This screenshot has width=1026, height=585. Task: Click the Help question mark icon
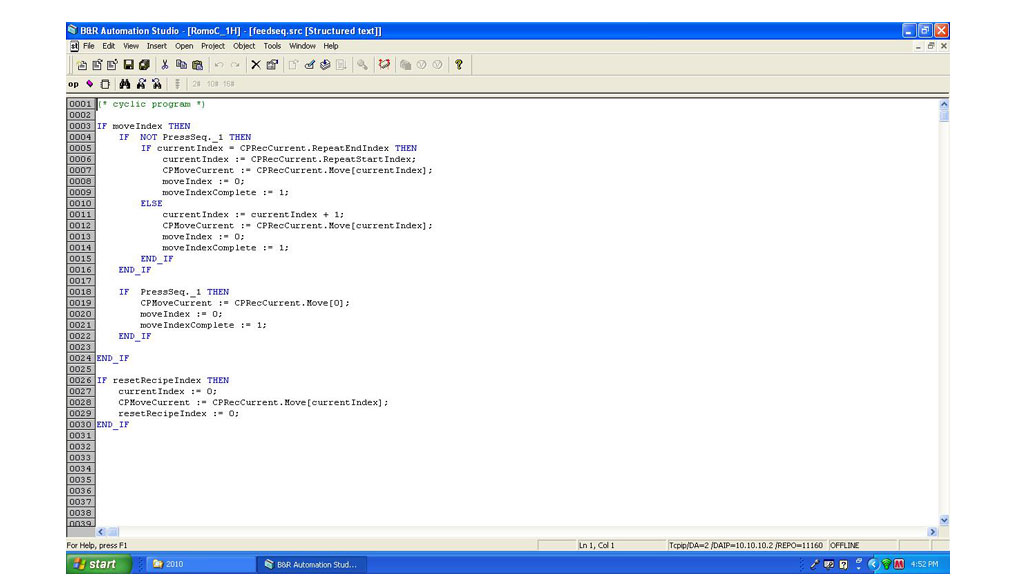pyautogui.click(x=459, y=65)
